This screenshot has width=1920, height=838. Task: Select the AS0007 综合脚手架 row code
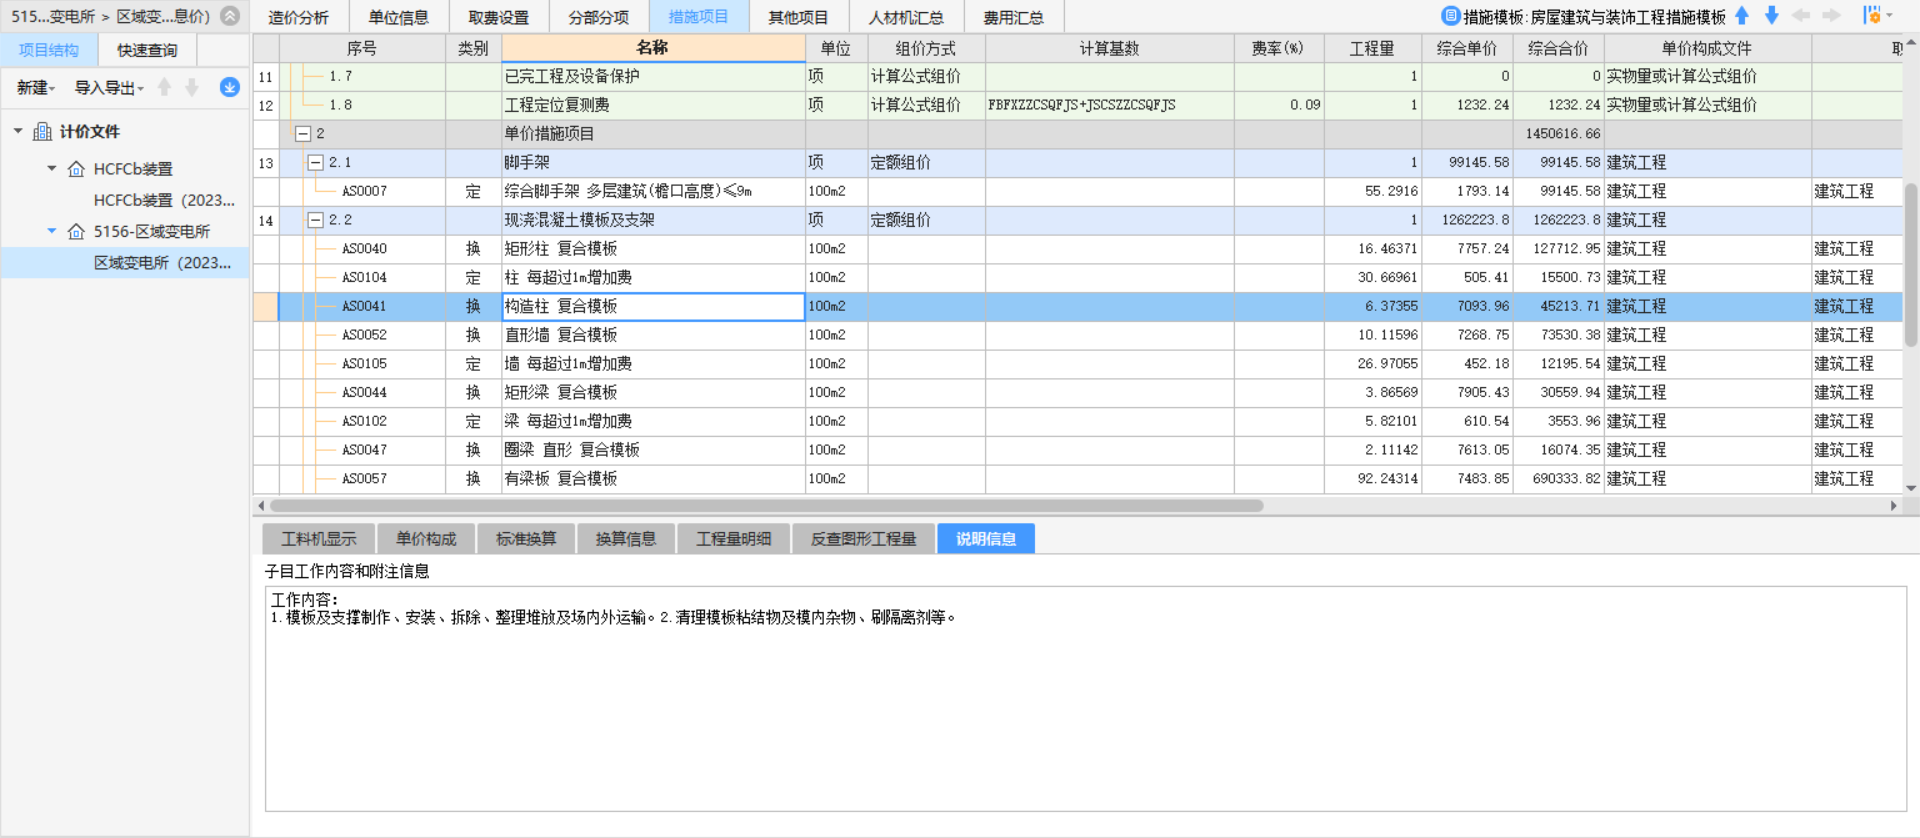pos(364,191)
